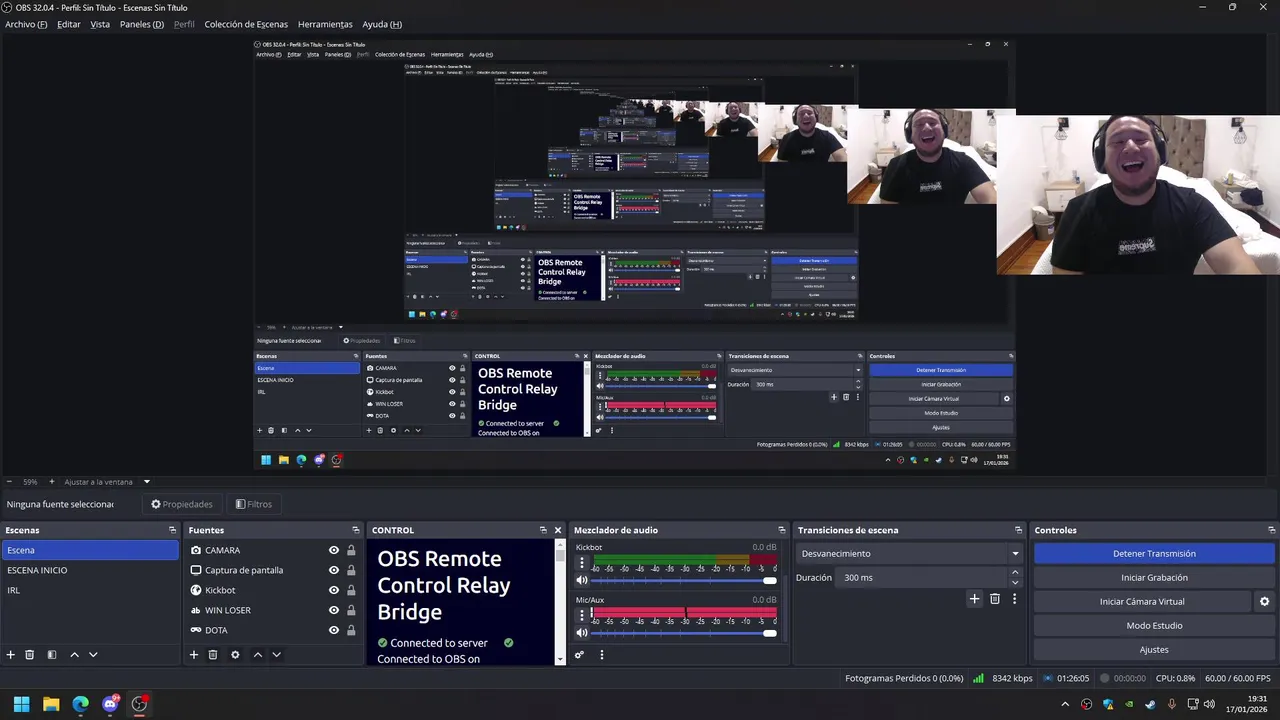Add a scene transition with plus
Viewport: 1280px width, 720px height.
point(975,599)
